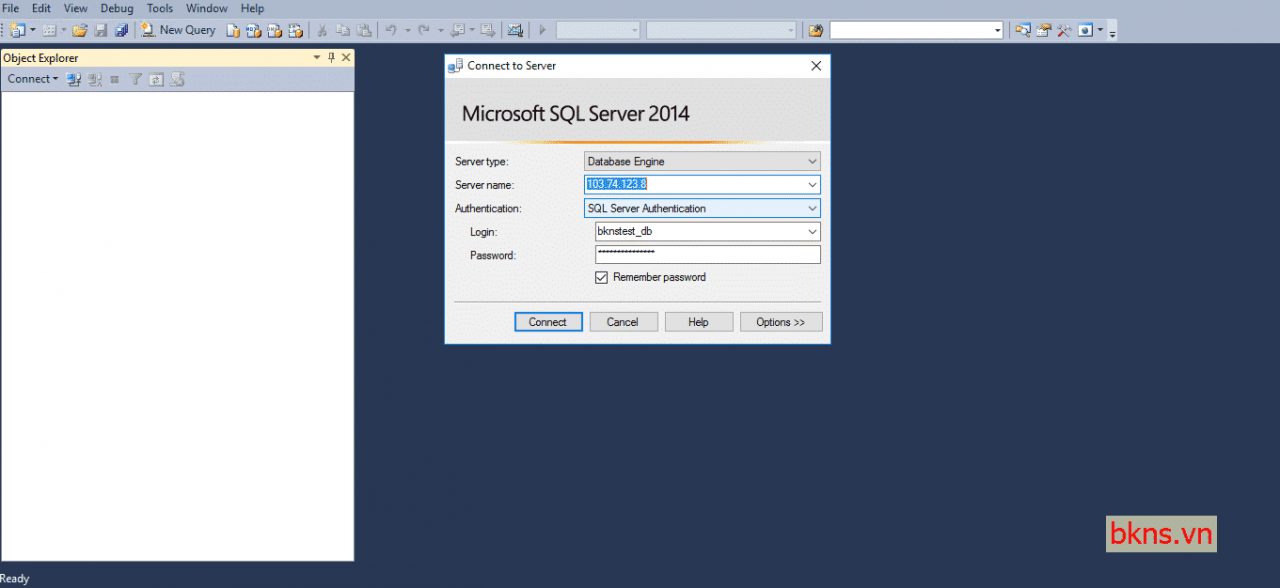Expand the Redo history dropdown arrow

440,30
